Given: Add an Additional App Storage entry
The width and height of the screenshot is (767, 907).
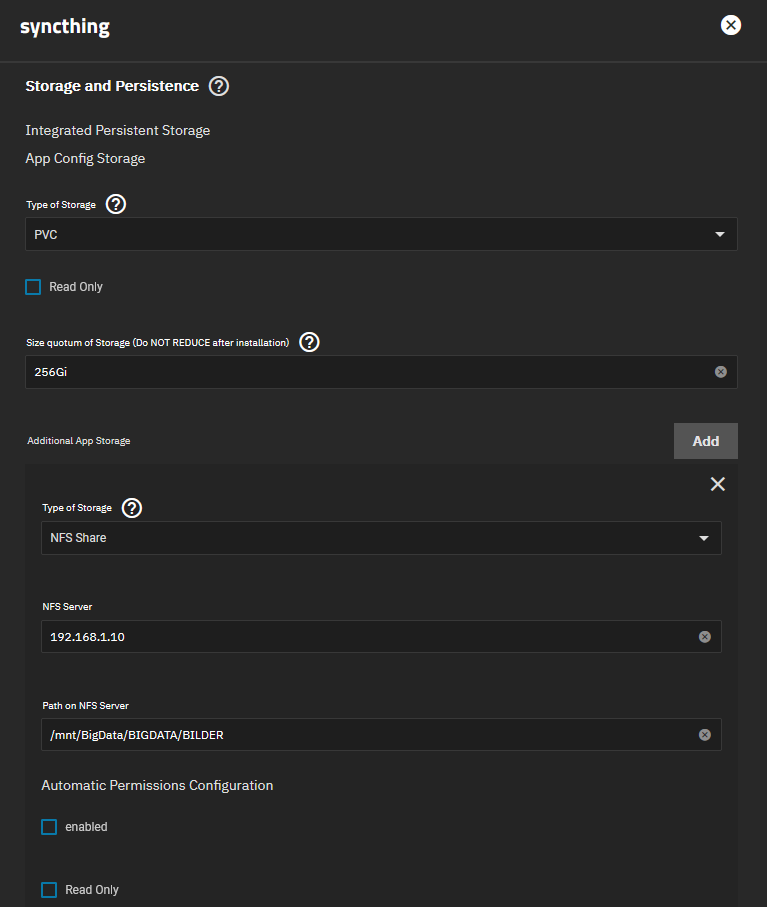Looking at the screenshot, I should pyautogui.click(x=706, y=441).
